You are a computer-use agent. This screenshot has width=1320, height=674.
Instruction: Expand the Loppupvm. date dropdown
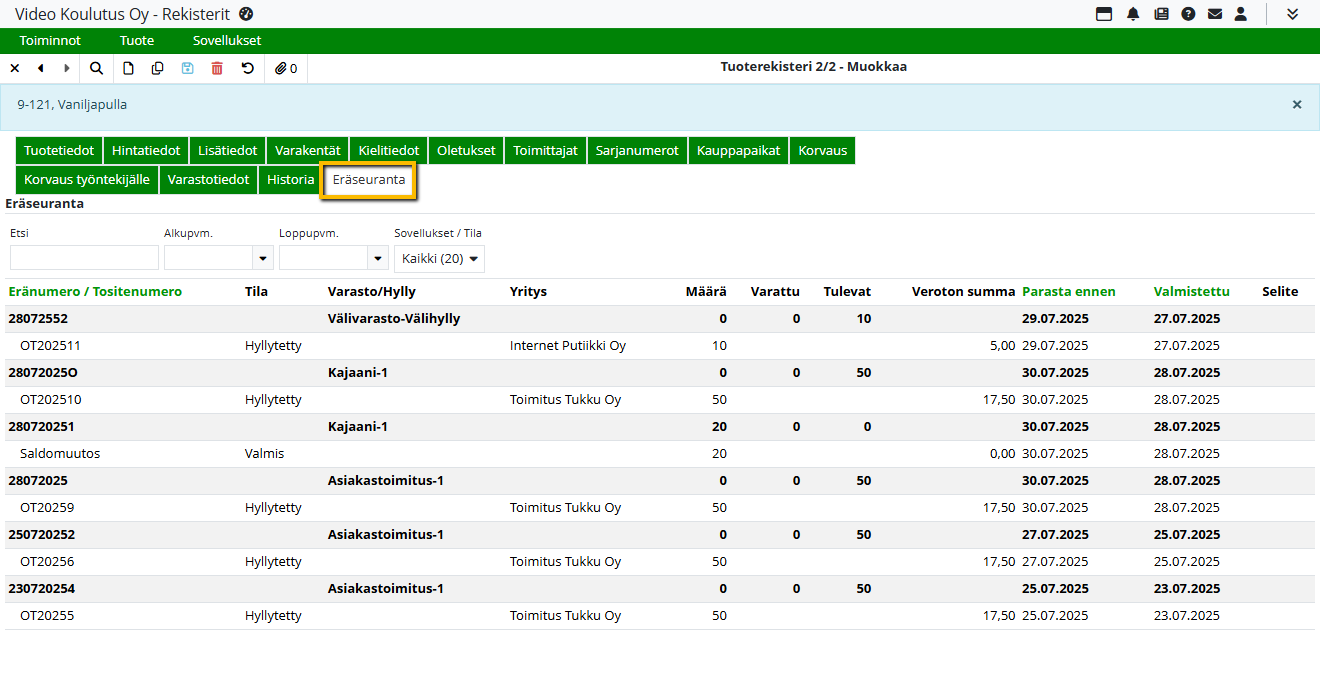tap(378, 258)
